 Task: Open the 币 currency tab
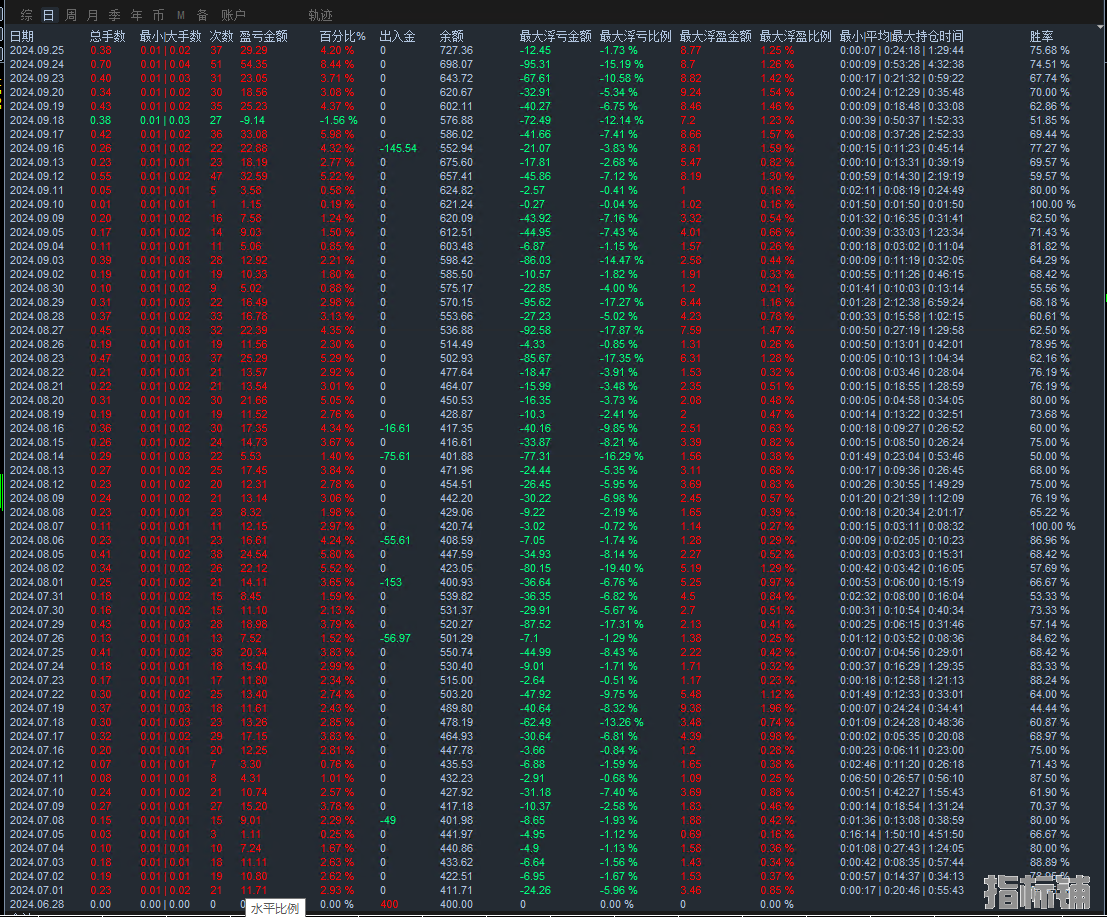pos(158,15)
